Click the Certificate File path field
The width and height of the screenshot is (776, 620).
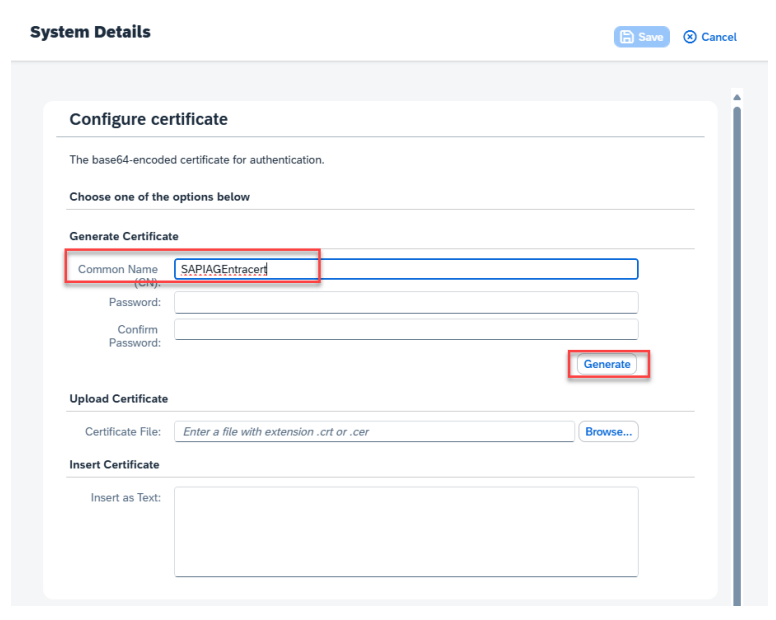[x=374, y=432]
